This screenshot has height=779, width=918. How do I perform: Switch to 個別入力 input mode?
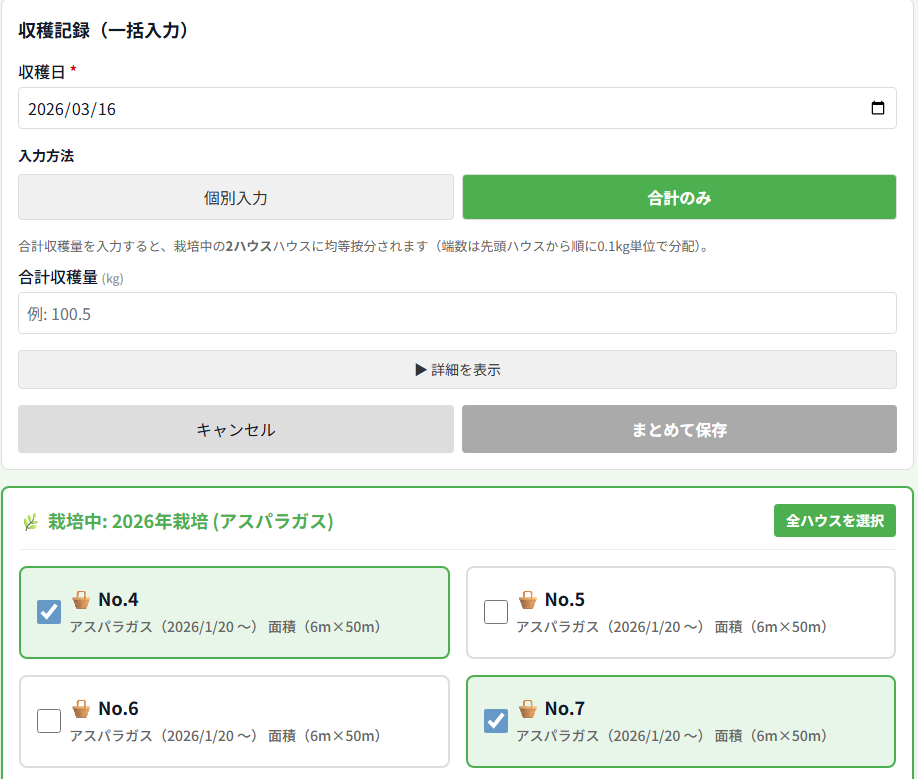point(236,198)
